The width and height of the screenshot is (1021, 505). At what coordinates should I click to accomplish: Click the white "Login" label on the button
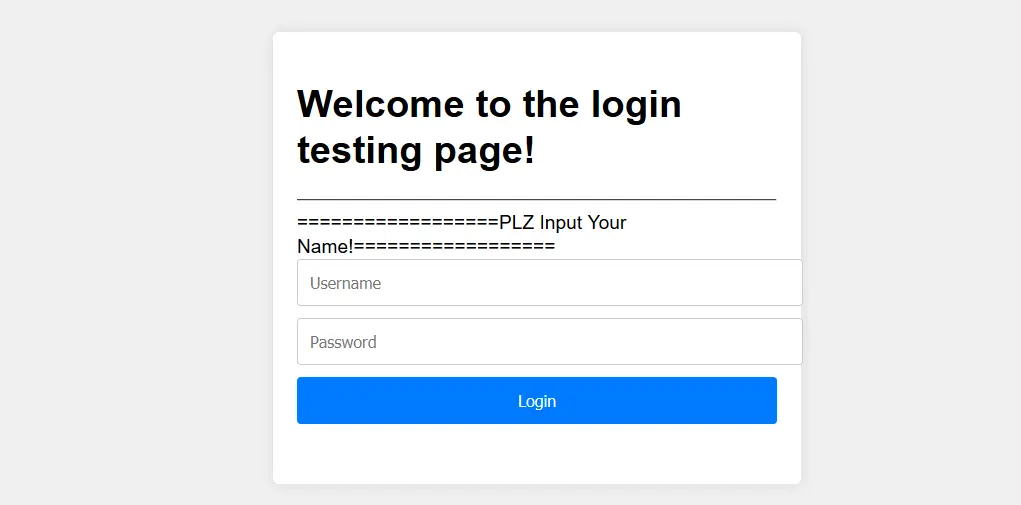click(537, 401)
